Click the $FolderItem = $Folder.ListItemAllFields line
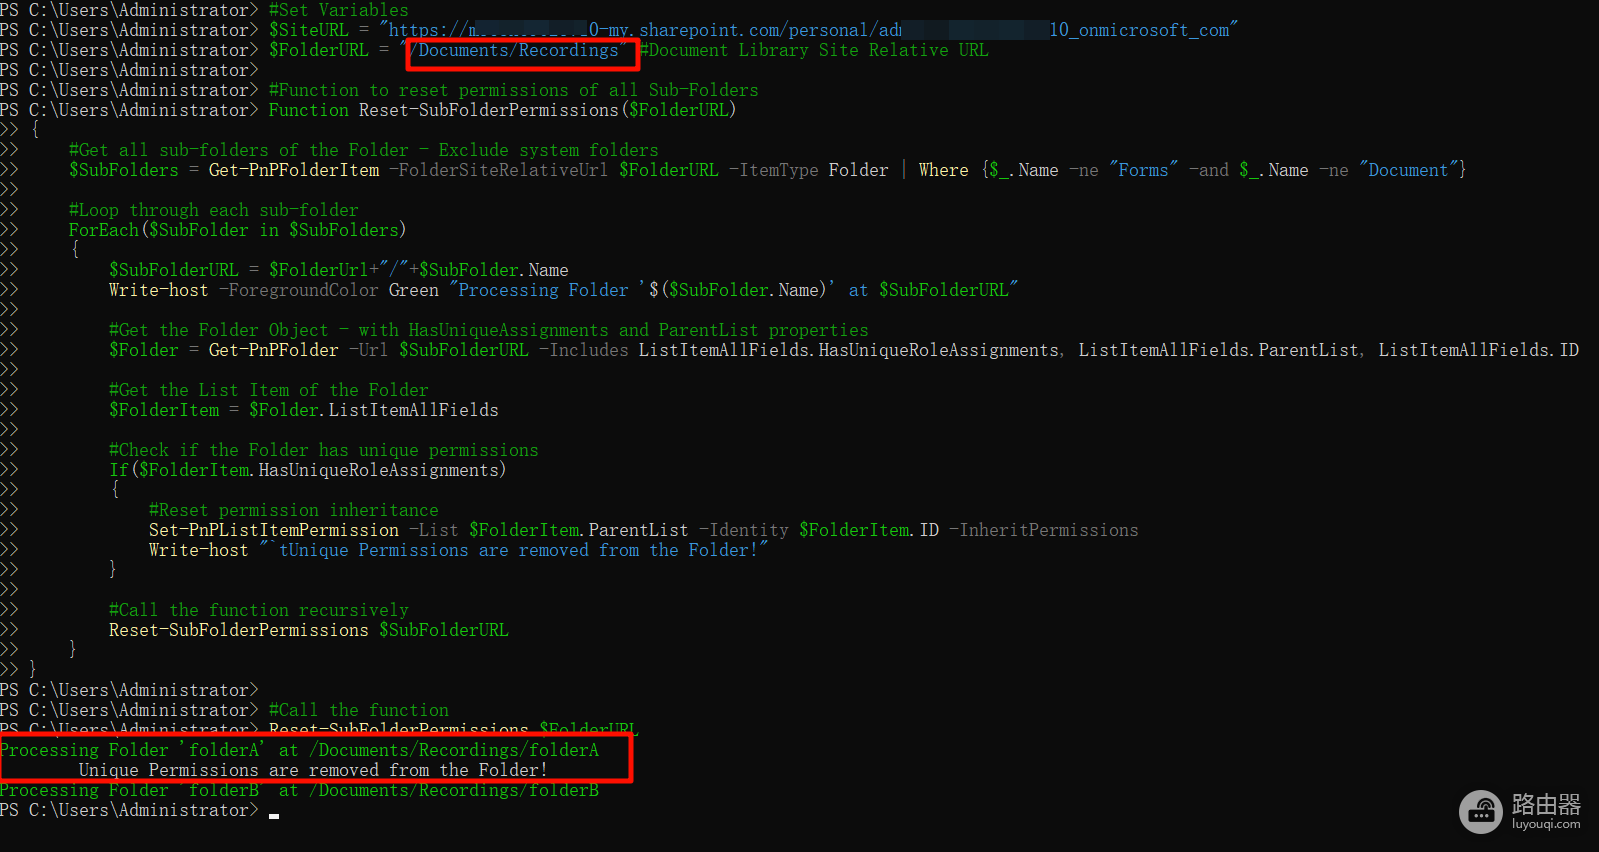 303,410
